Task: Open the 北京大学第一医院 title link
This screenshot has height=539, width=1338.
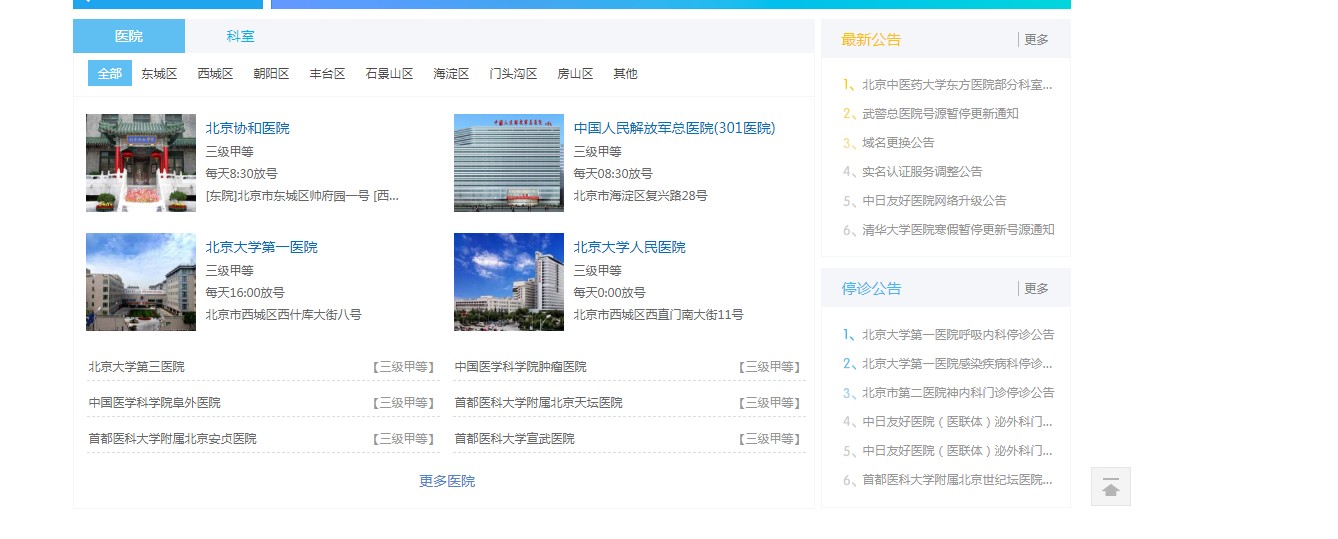Action: pos(261,247)
